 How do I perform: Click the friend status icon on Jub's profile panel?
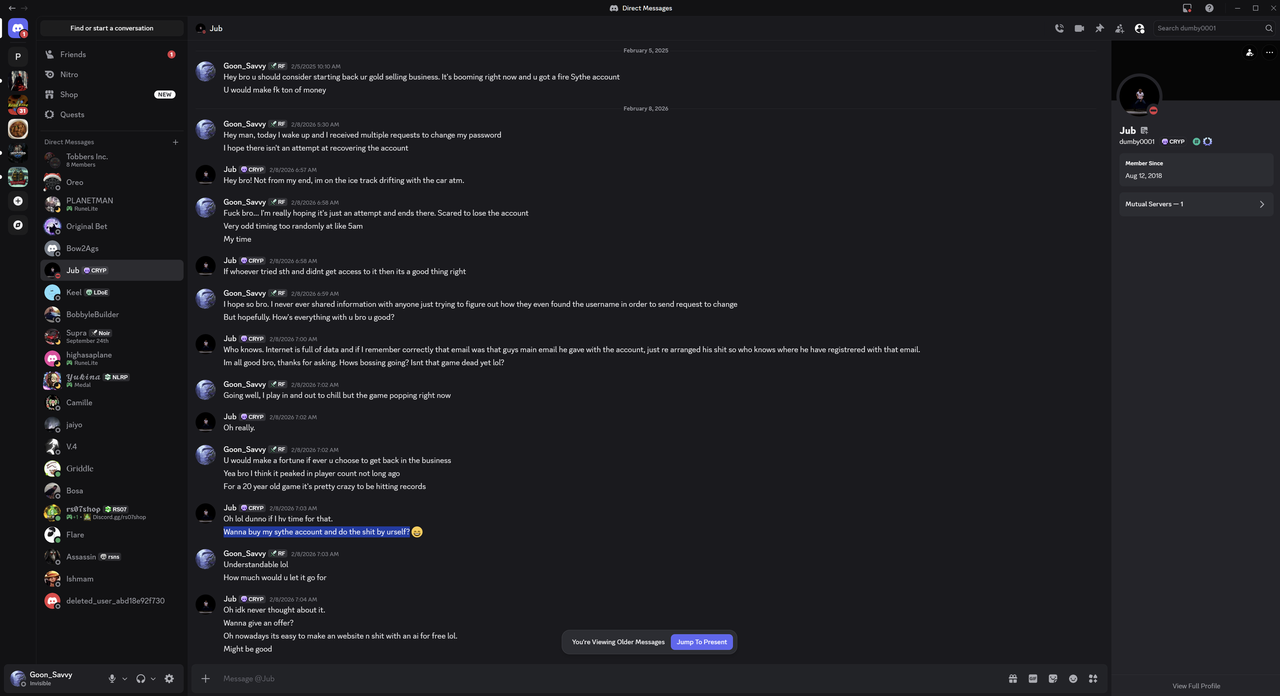pyautogui.click(x=1250, y=53)
